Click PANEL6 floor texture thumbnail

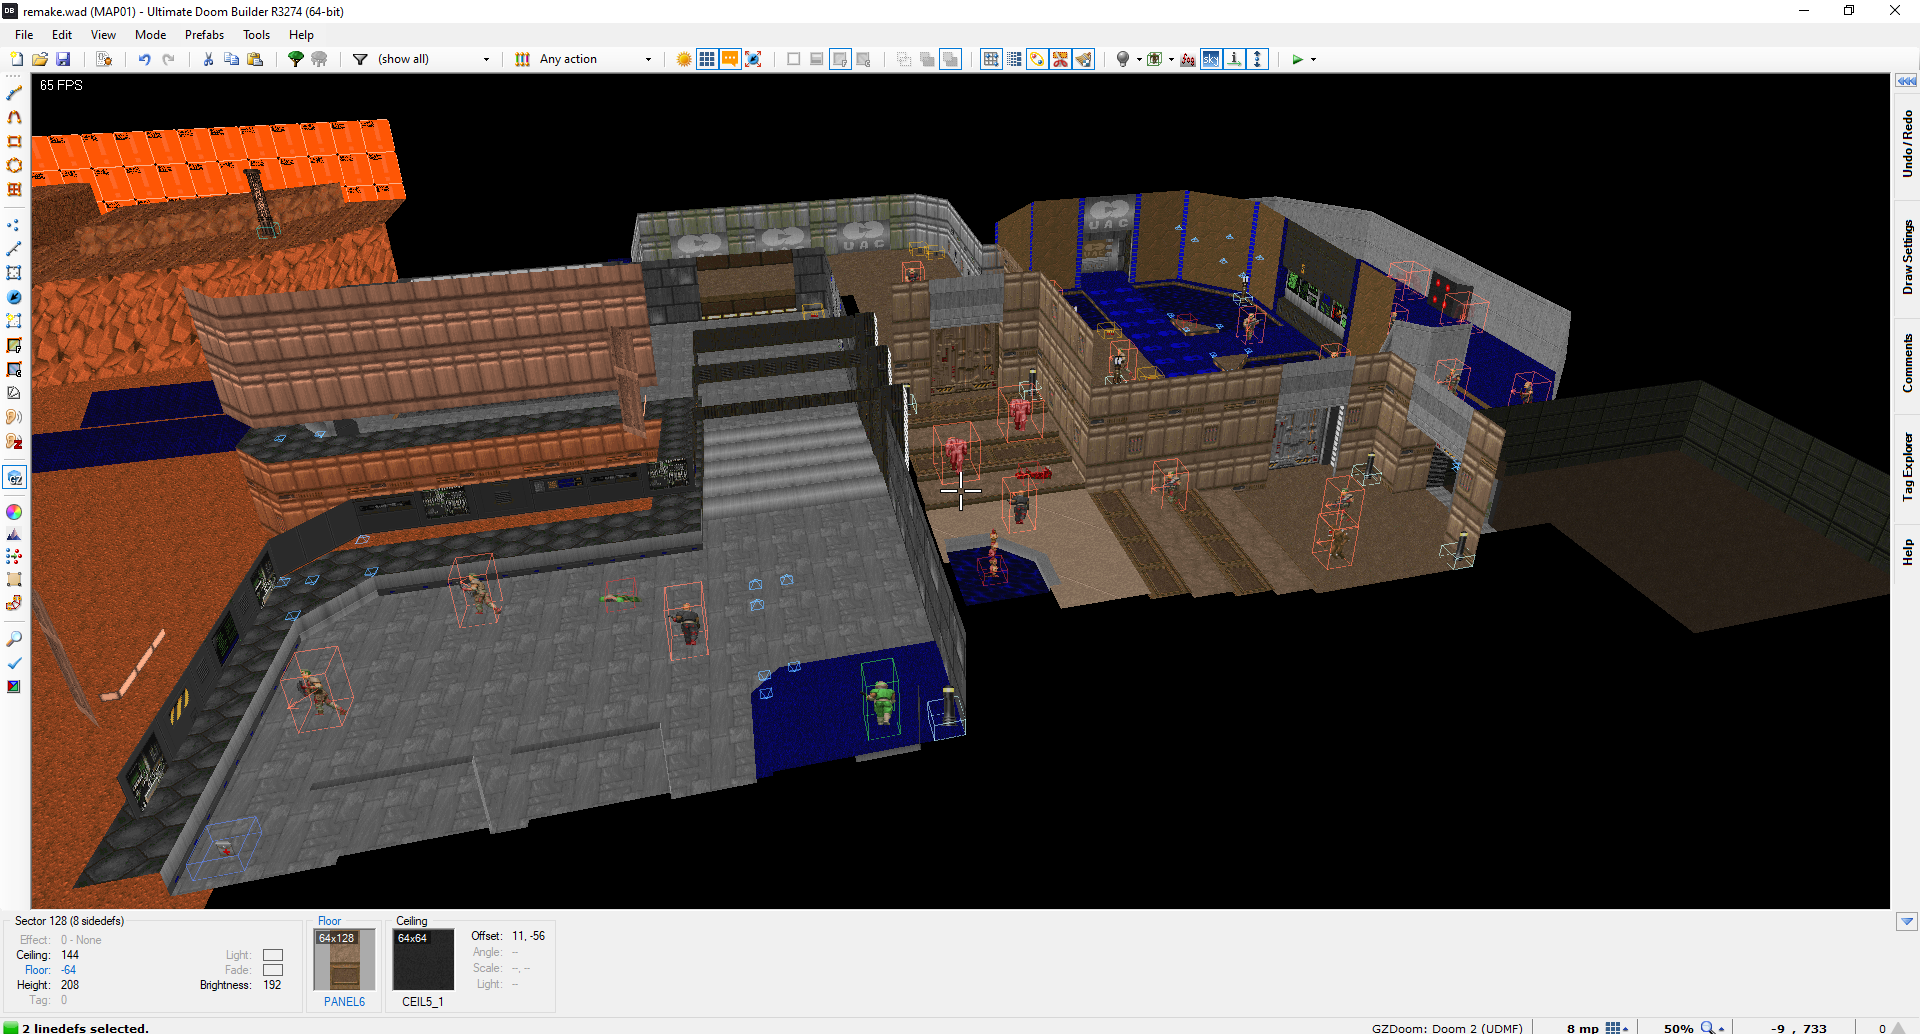344,961
